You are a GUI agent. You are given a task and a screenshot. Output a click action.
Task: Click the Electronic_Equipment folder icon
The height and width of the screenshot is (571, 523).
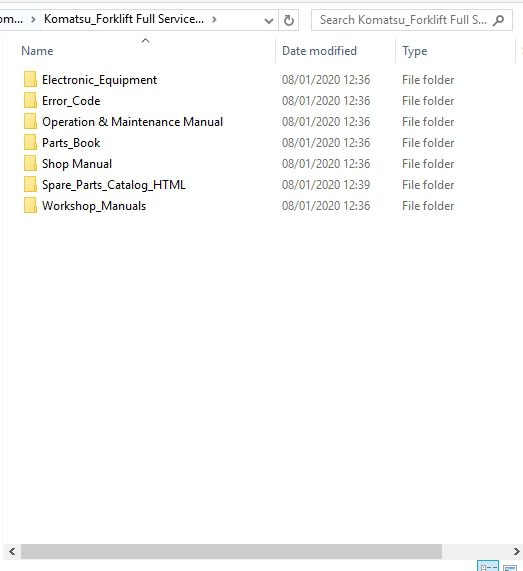click(30, 79)
